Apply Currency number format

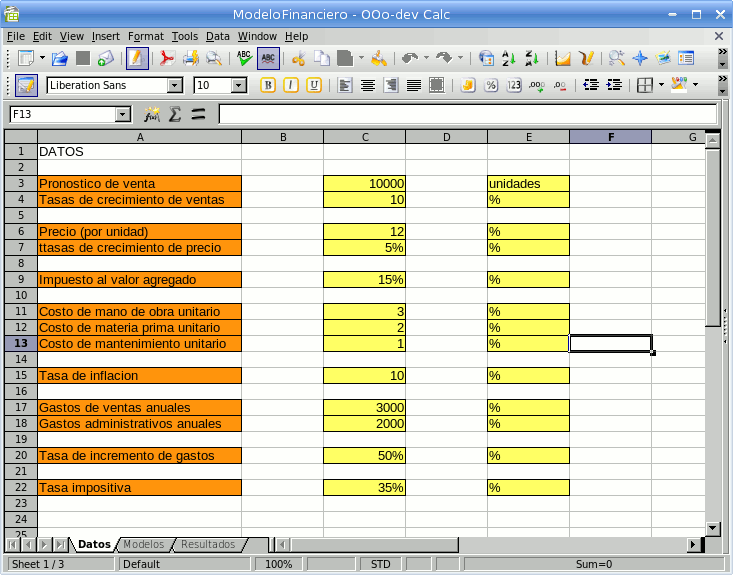tap(467, 86)
